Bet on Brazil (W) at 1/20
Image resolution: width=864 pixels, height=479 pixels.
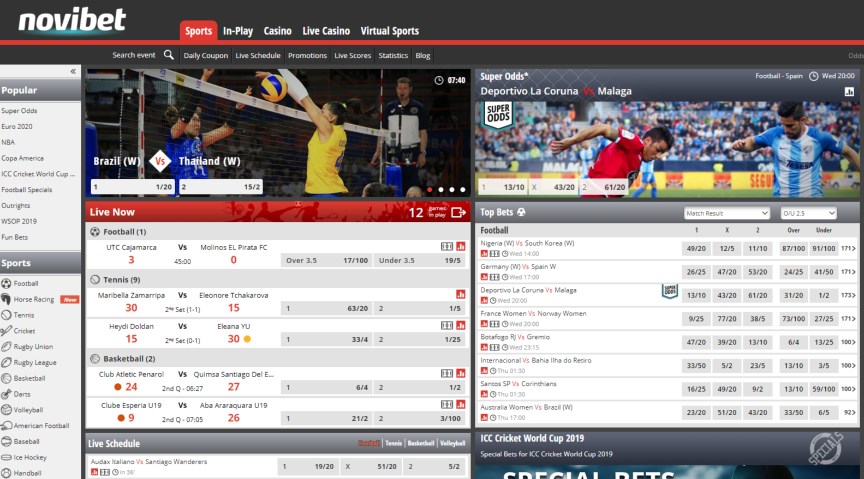pos(133,187)
